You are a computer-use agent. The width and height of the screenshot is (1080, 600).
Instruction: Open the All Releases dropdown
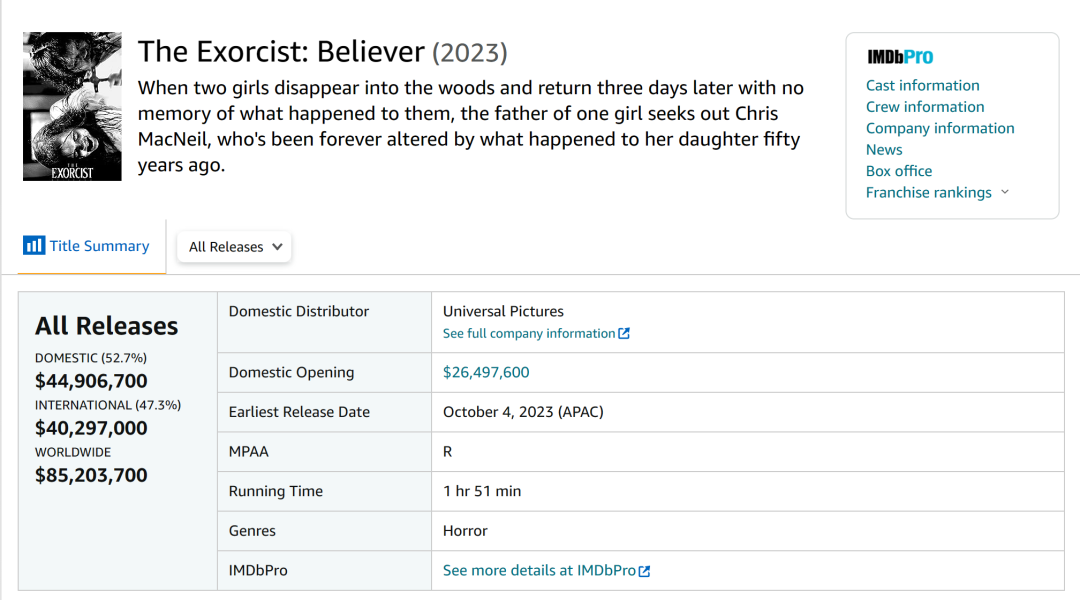pyautogui.click(x=234, y=247)
